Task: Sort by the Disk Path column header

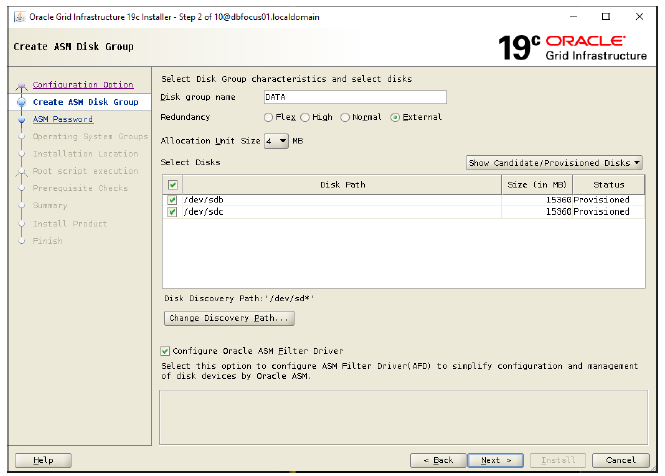Action: [x=342, y=185]
